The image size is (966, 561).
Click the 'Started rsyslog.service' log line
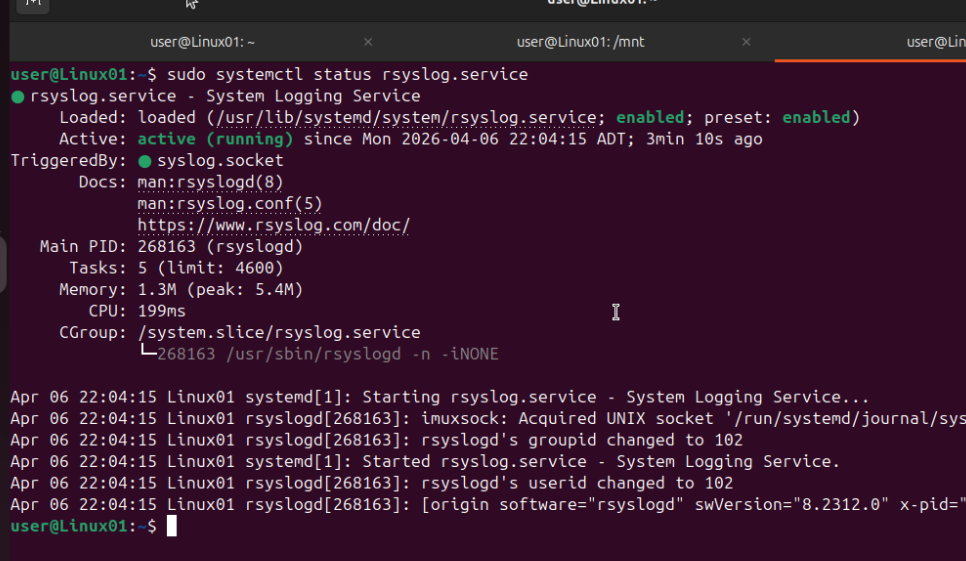(425, 462)
